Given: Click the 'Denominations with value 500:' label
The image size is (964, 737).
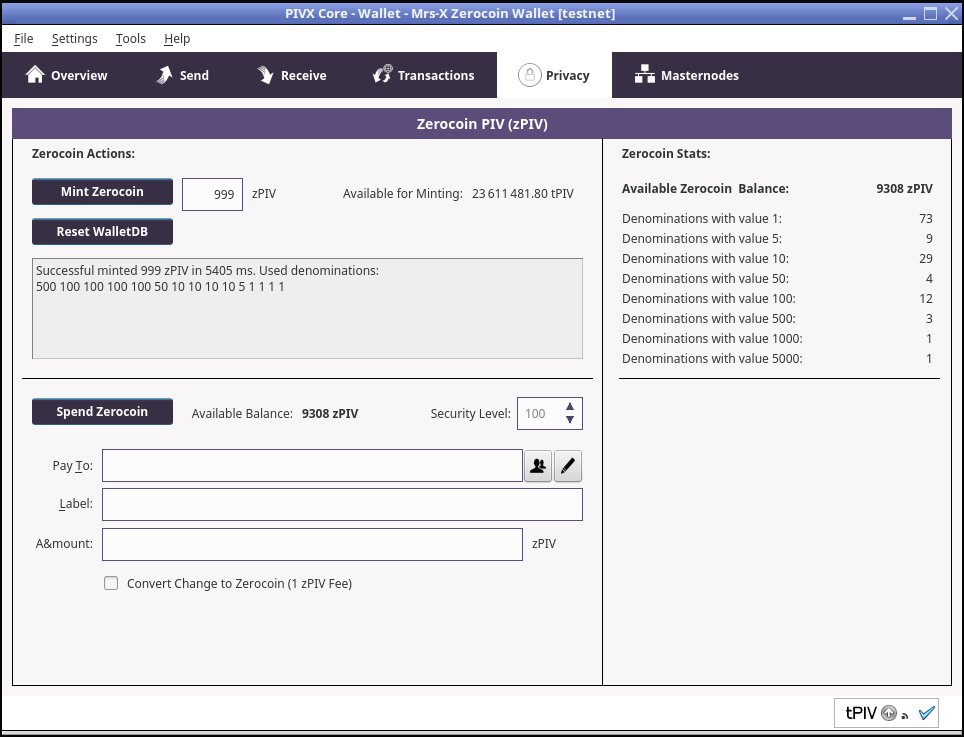Looking at the screenshot, I should 709,318.
